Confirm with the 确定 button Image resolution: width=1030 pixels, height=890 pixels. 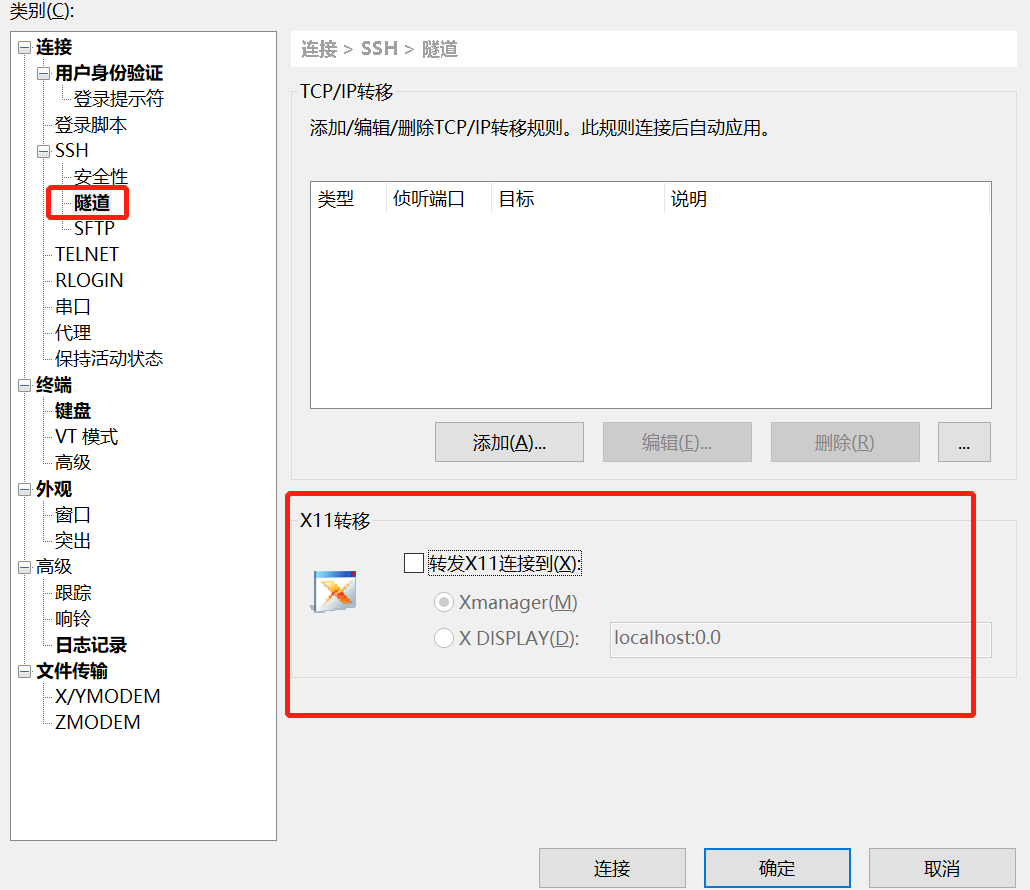click(x=777, y=868)
